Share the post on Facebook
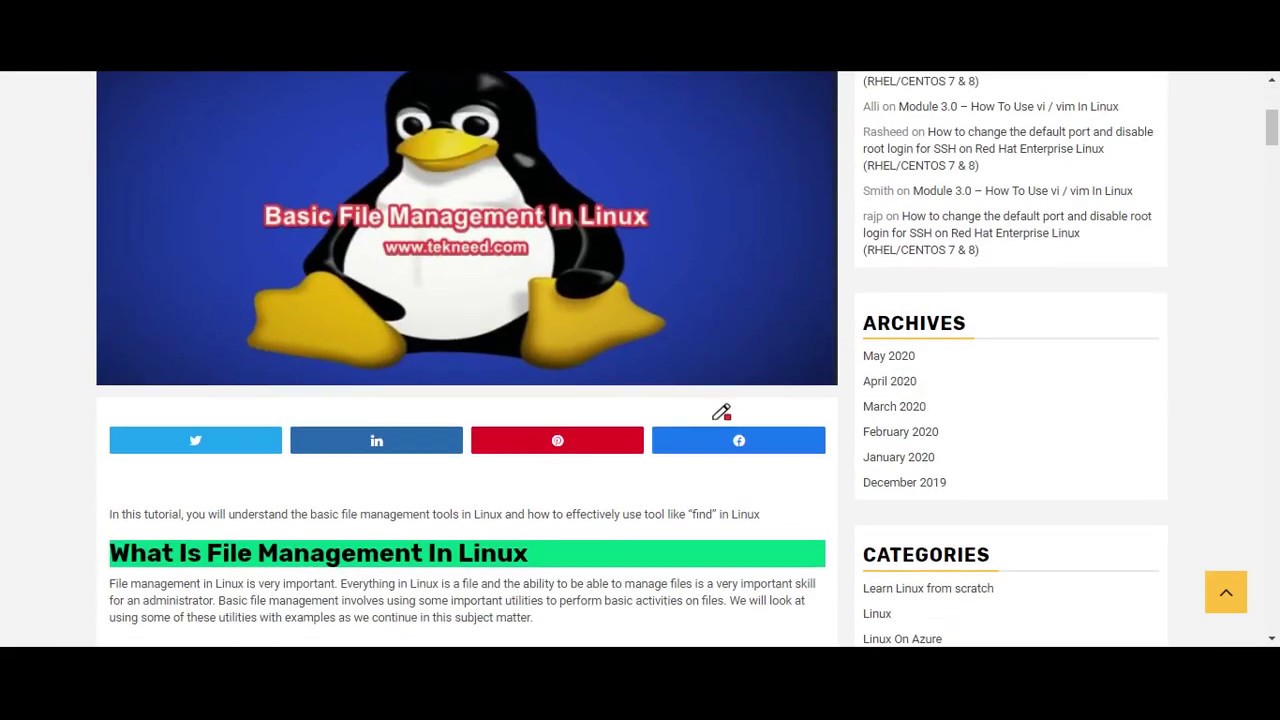This screenshot has height=720, width=1280. (738, 440)
